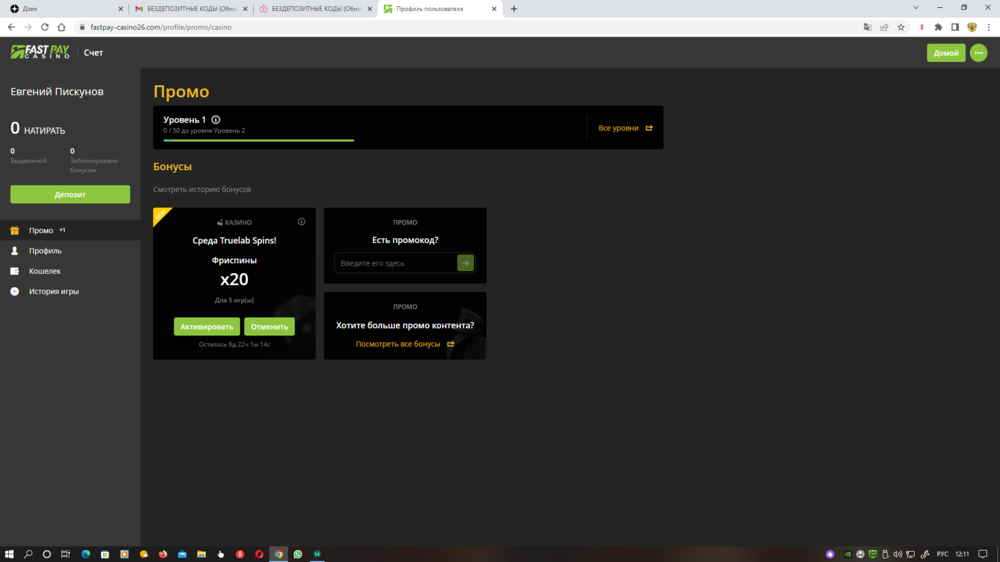Screen dimensions: 1000x562
Task: Open the three-dots menu beside Домой
Action: [x=978, y=53]
